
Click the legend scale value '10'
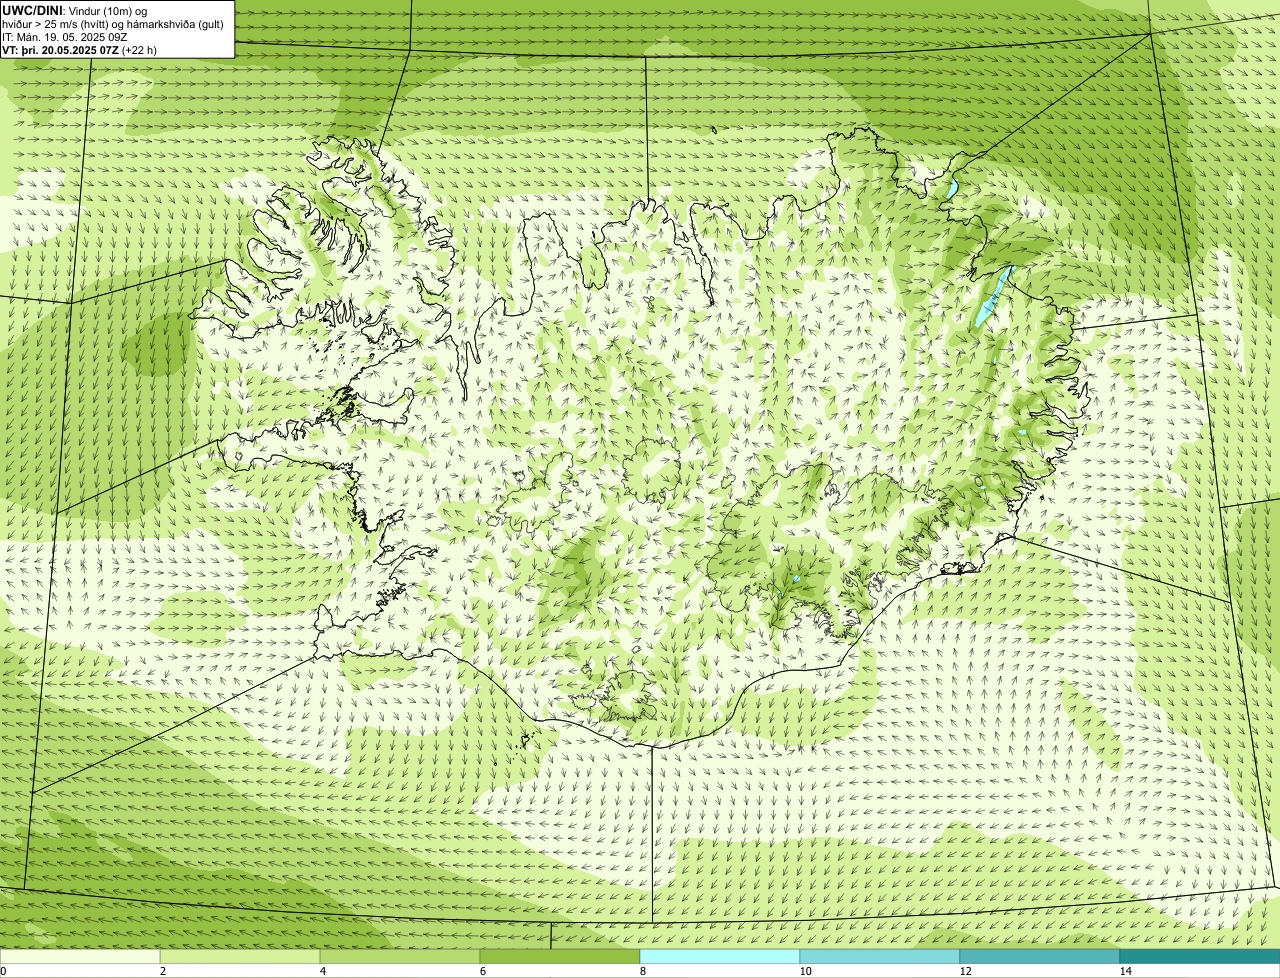point(805,971)
